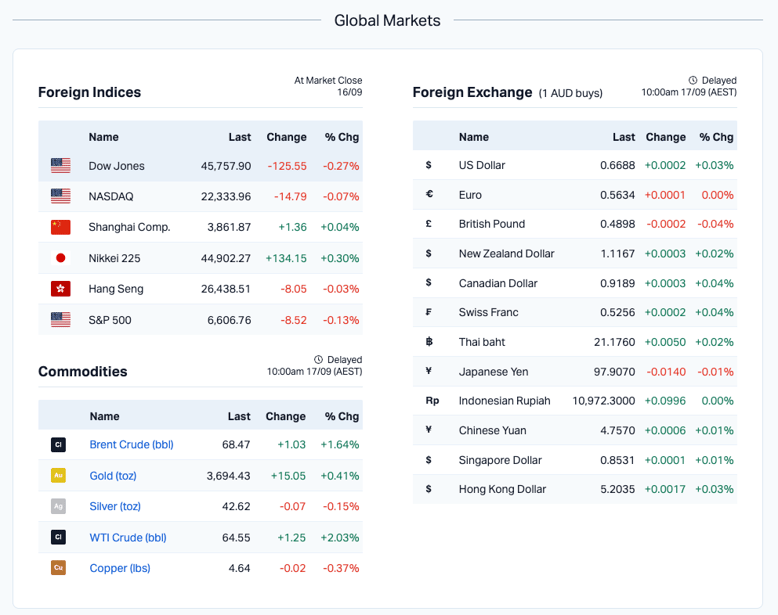Click the Hang Seng Hong Kong flag icon
Image resolution: width=778 pixels, height=615 pixels.
point(60,289)
